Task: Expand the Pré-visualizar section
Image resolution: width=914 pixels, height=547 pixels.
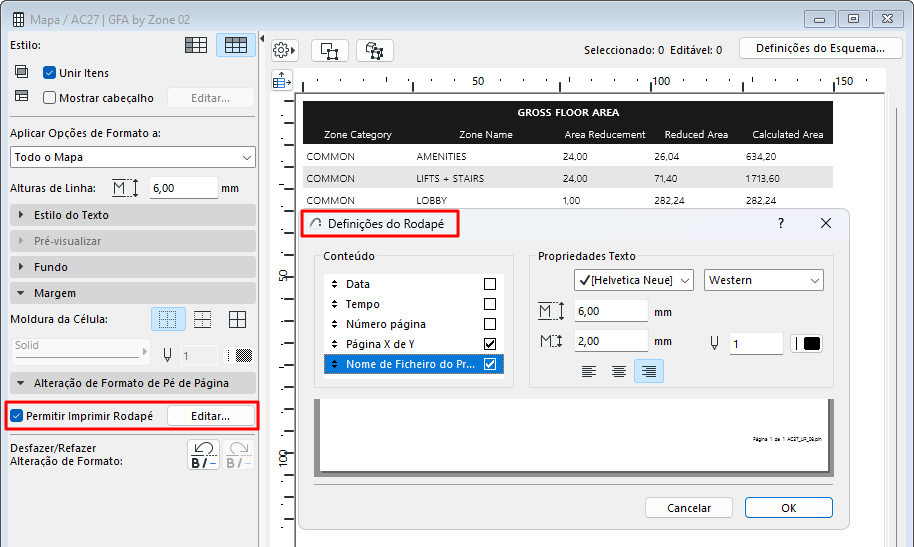Action: tap(133, 241)
